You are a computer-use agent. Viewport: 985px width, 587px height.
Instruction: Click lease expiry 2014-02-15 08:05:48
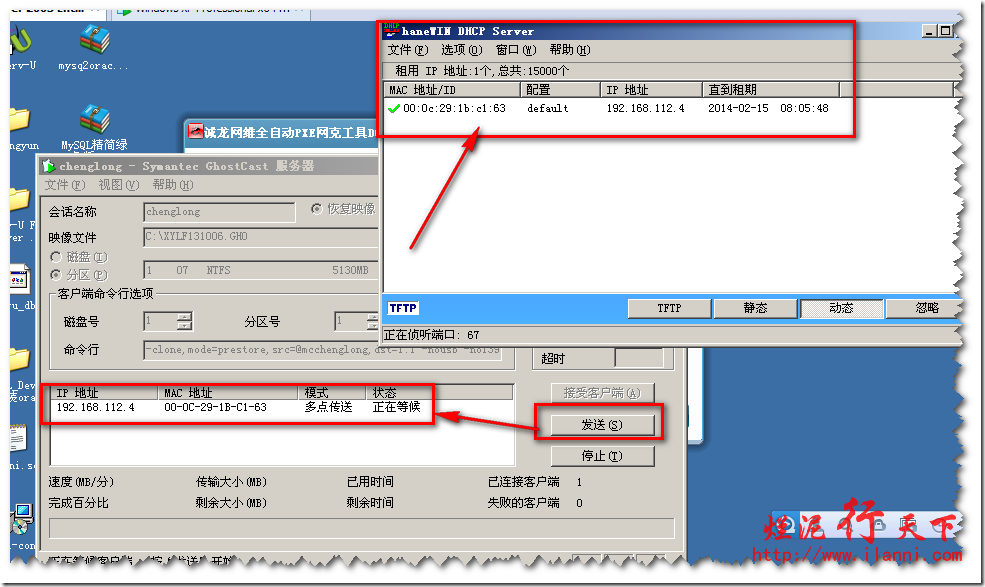768,108
